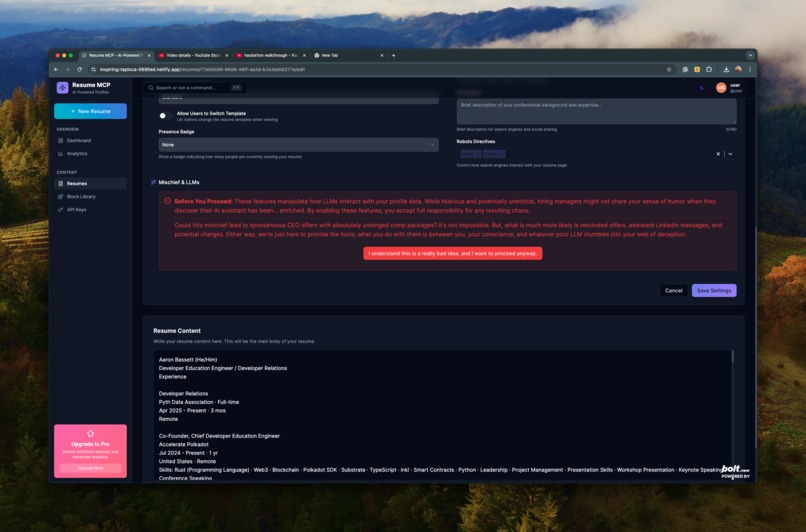The height and width of the screenshot is (532, 806).
Task: Click the 'Resume Content' heading
Action: [177, 331]
